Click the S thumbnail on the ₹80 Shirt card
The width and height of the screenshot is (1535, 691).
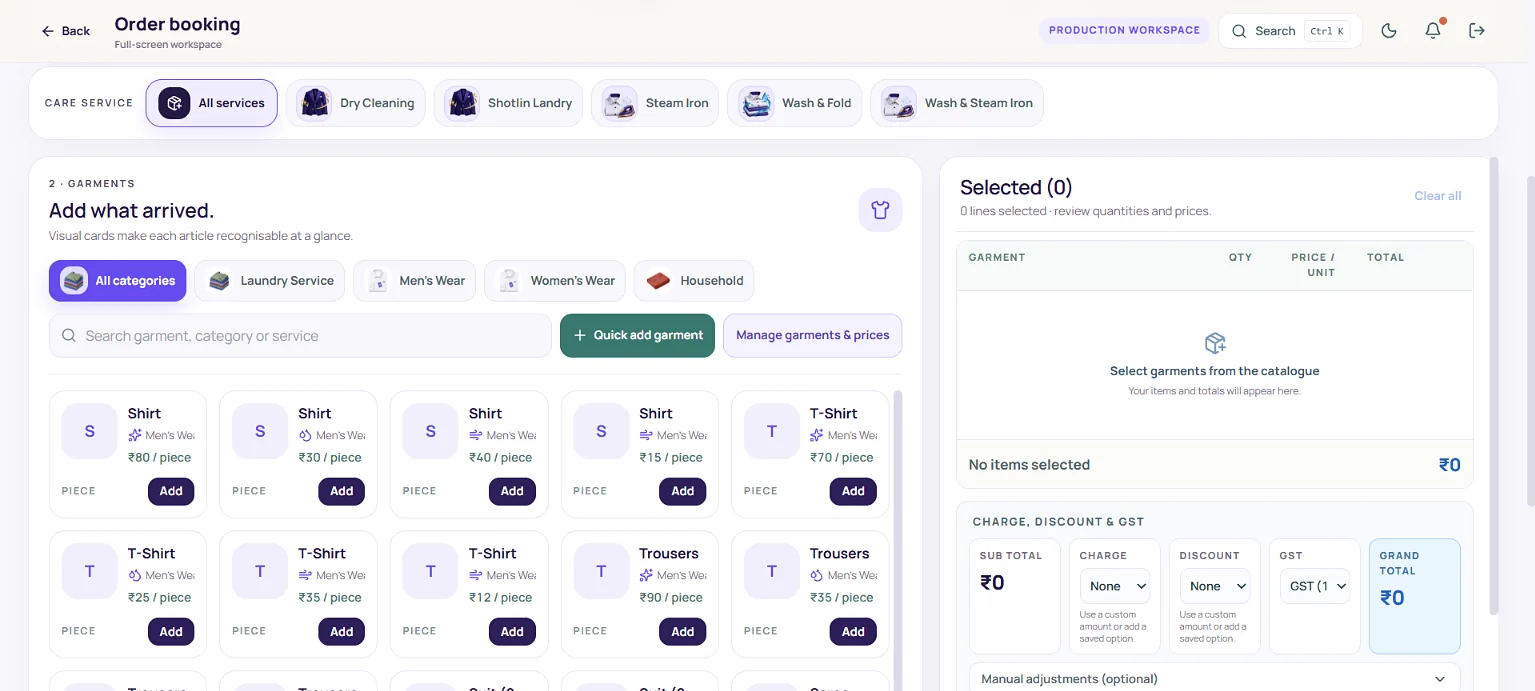click(90, 432)
